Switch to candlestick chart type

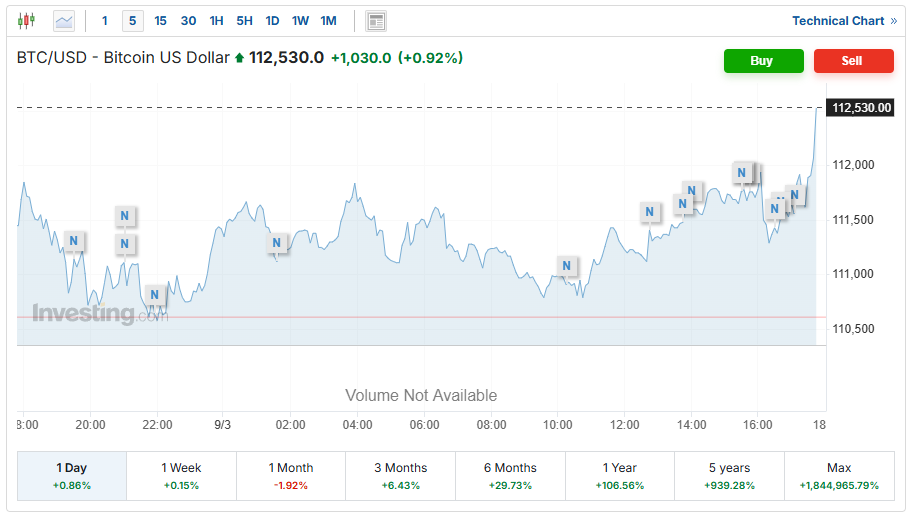(x=26, y=21)
